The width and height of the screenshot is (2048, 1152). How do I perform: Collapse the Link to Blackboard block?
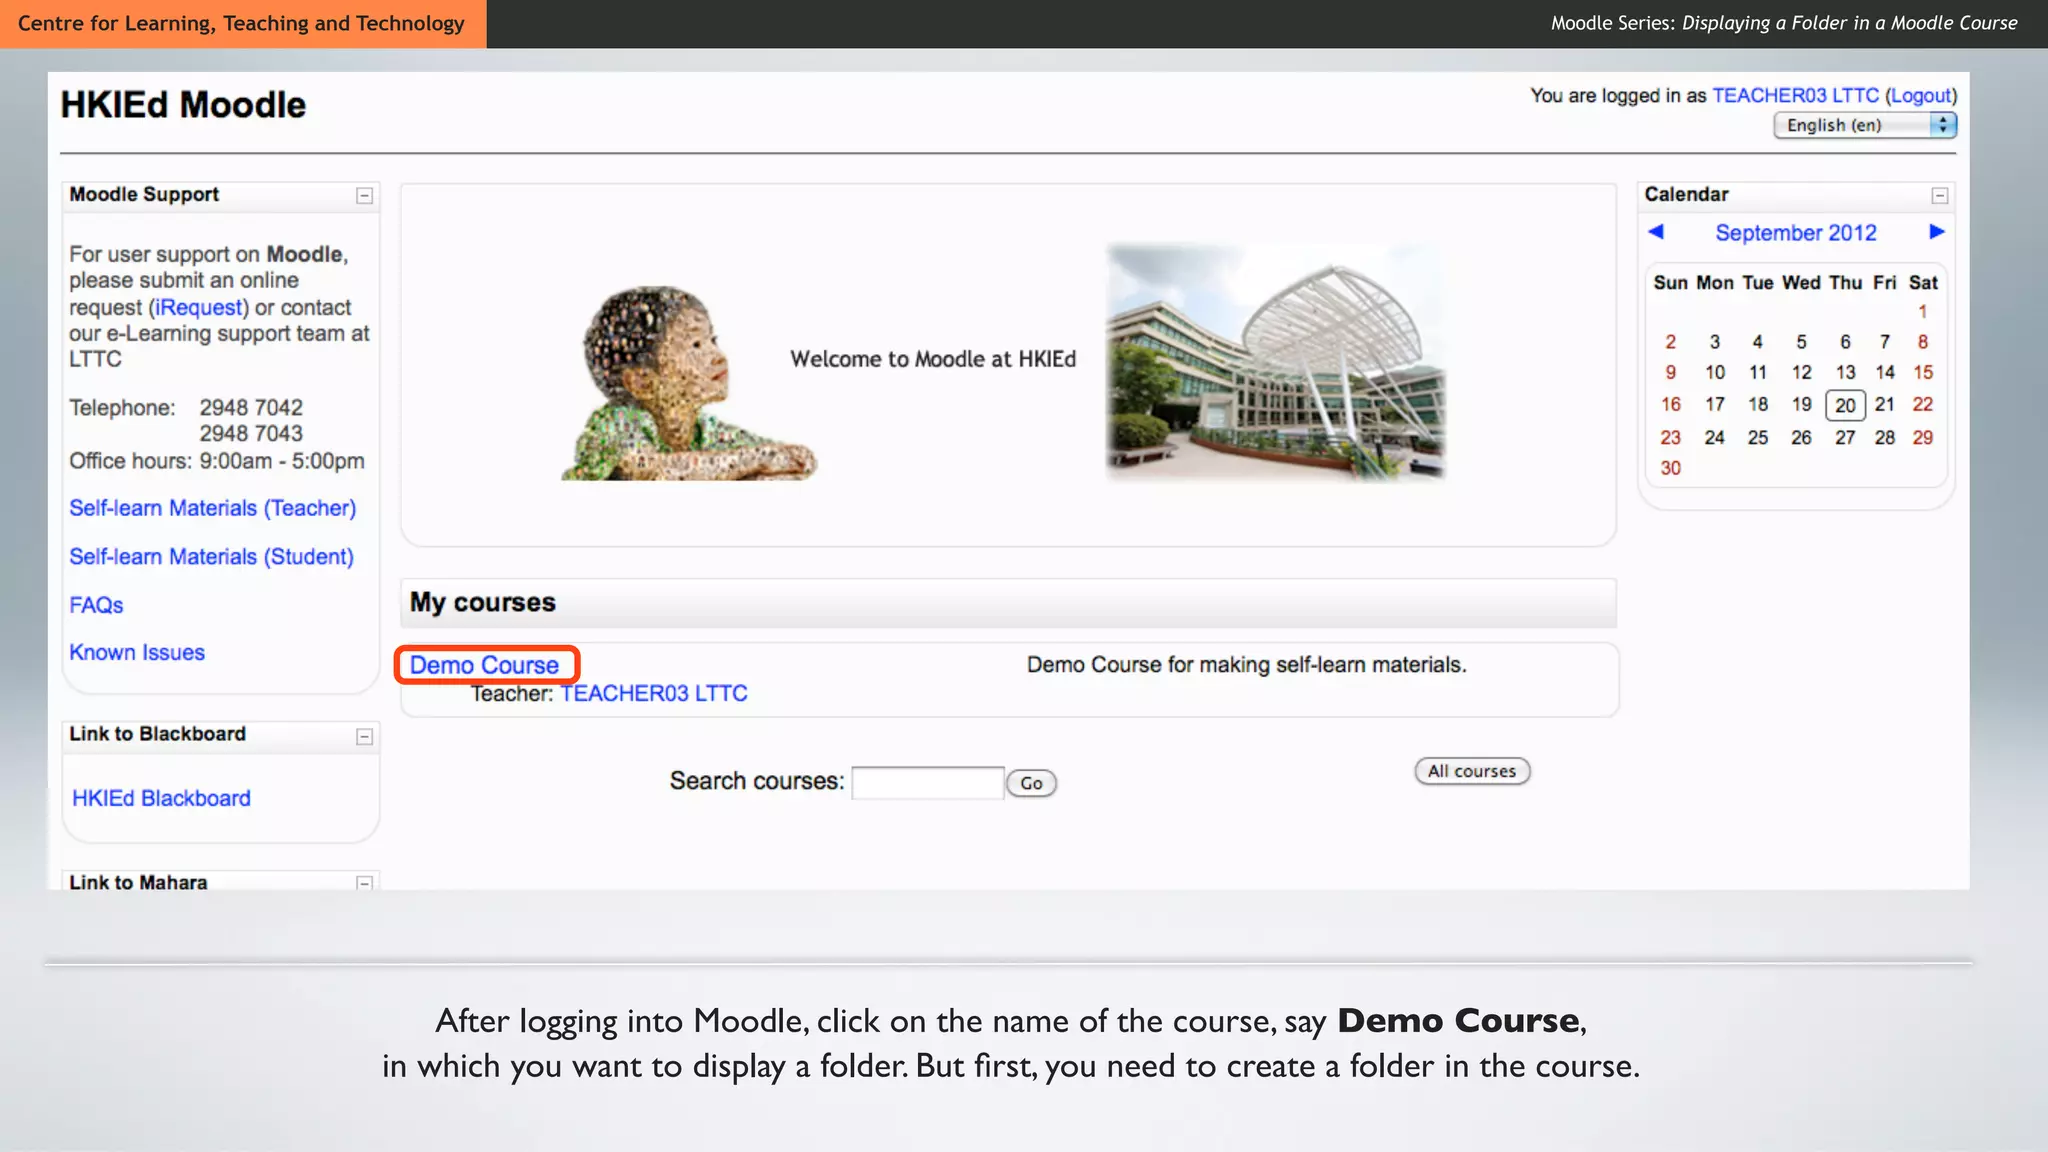pos(365,737)
